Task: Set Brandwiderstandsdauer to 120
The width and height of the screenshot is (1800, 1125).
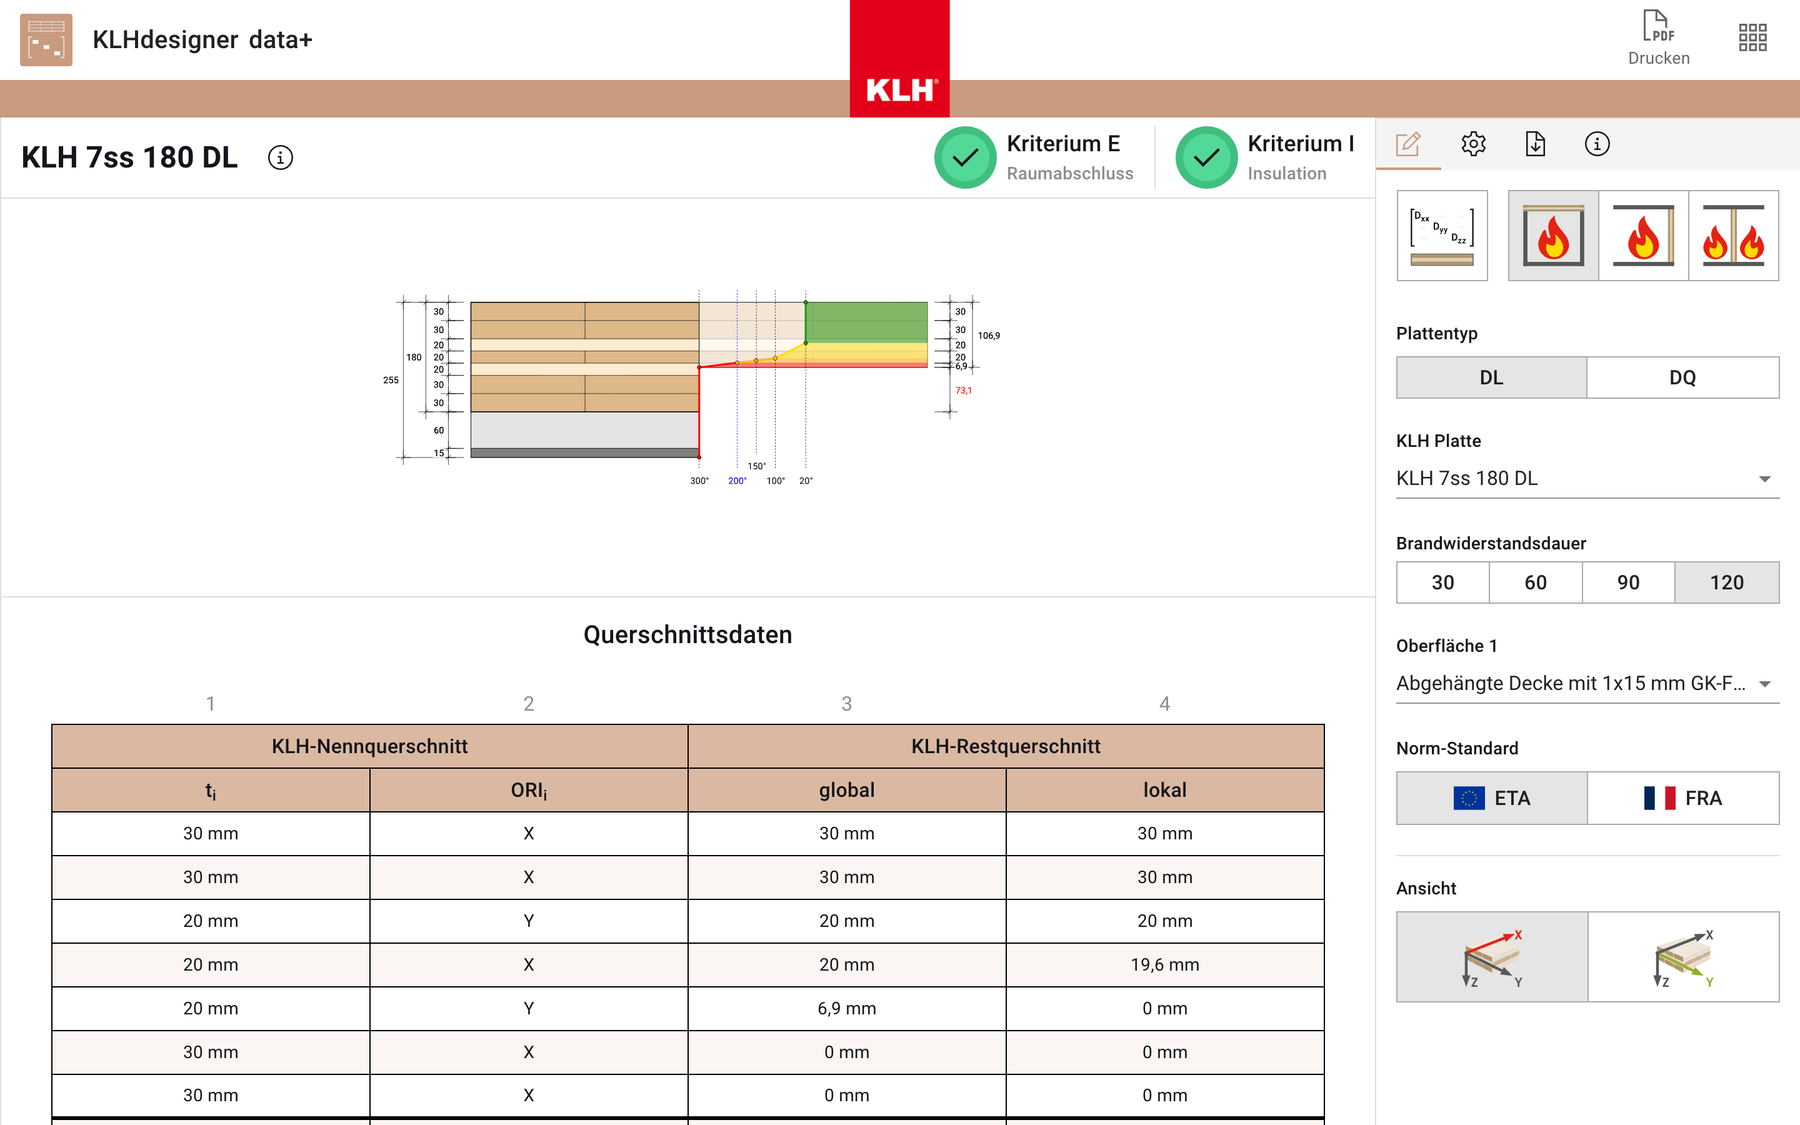Action: tap(1727, 583)
